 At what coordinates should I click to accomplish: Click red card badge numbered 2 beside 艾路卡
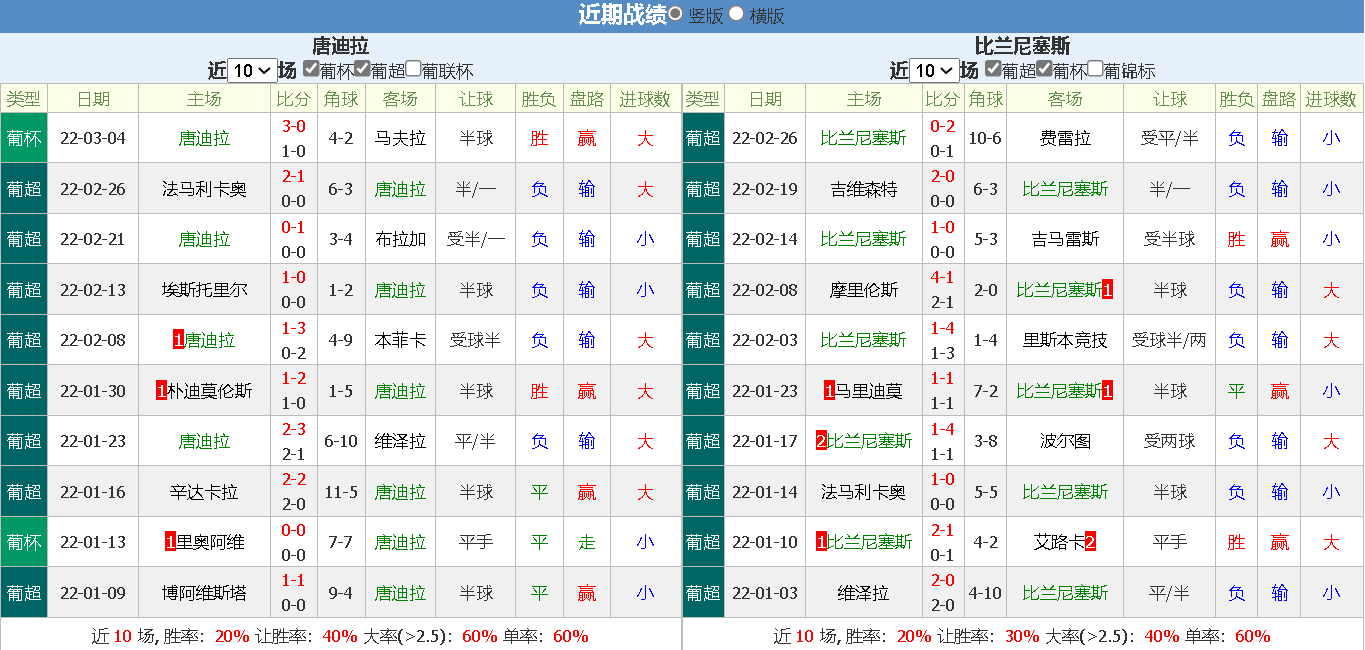click(1090, 542)
